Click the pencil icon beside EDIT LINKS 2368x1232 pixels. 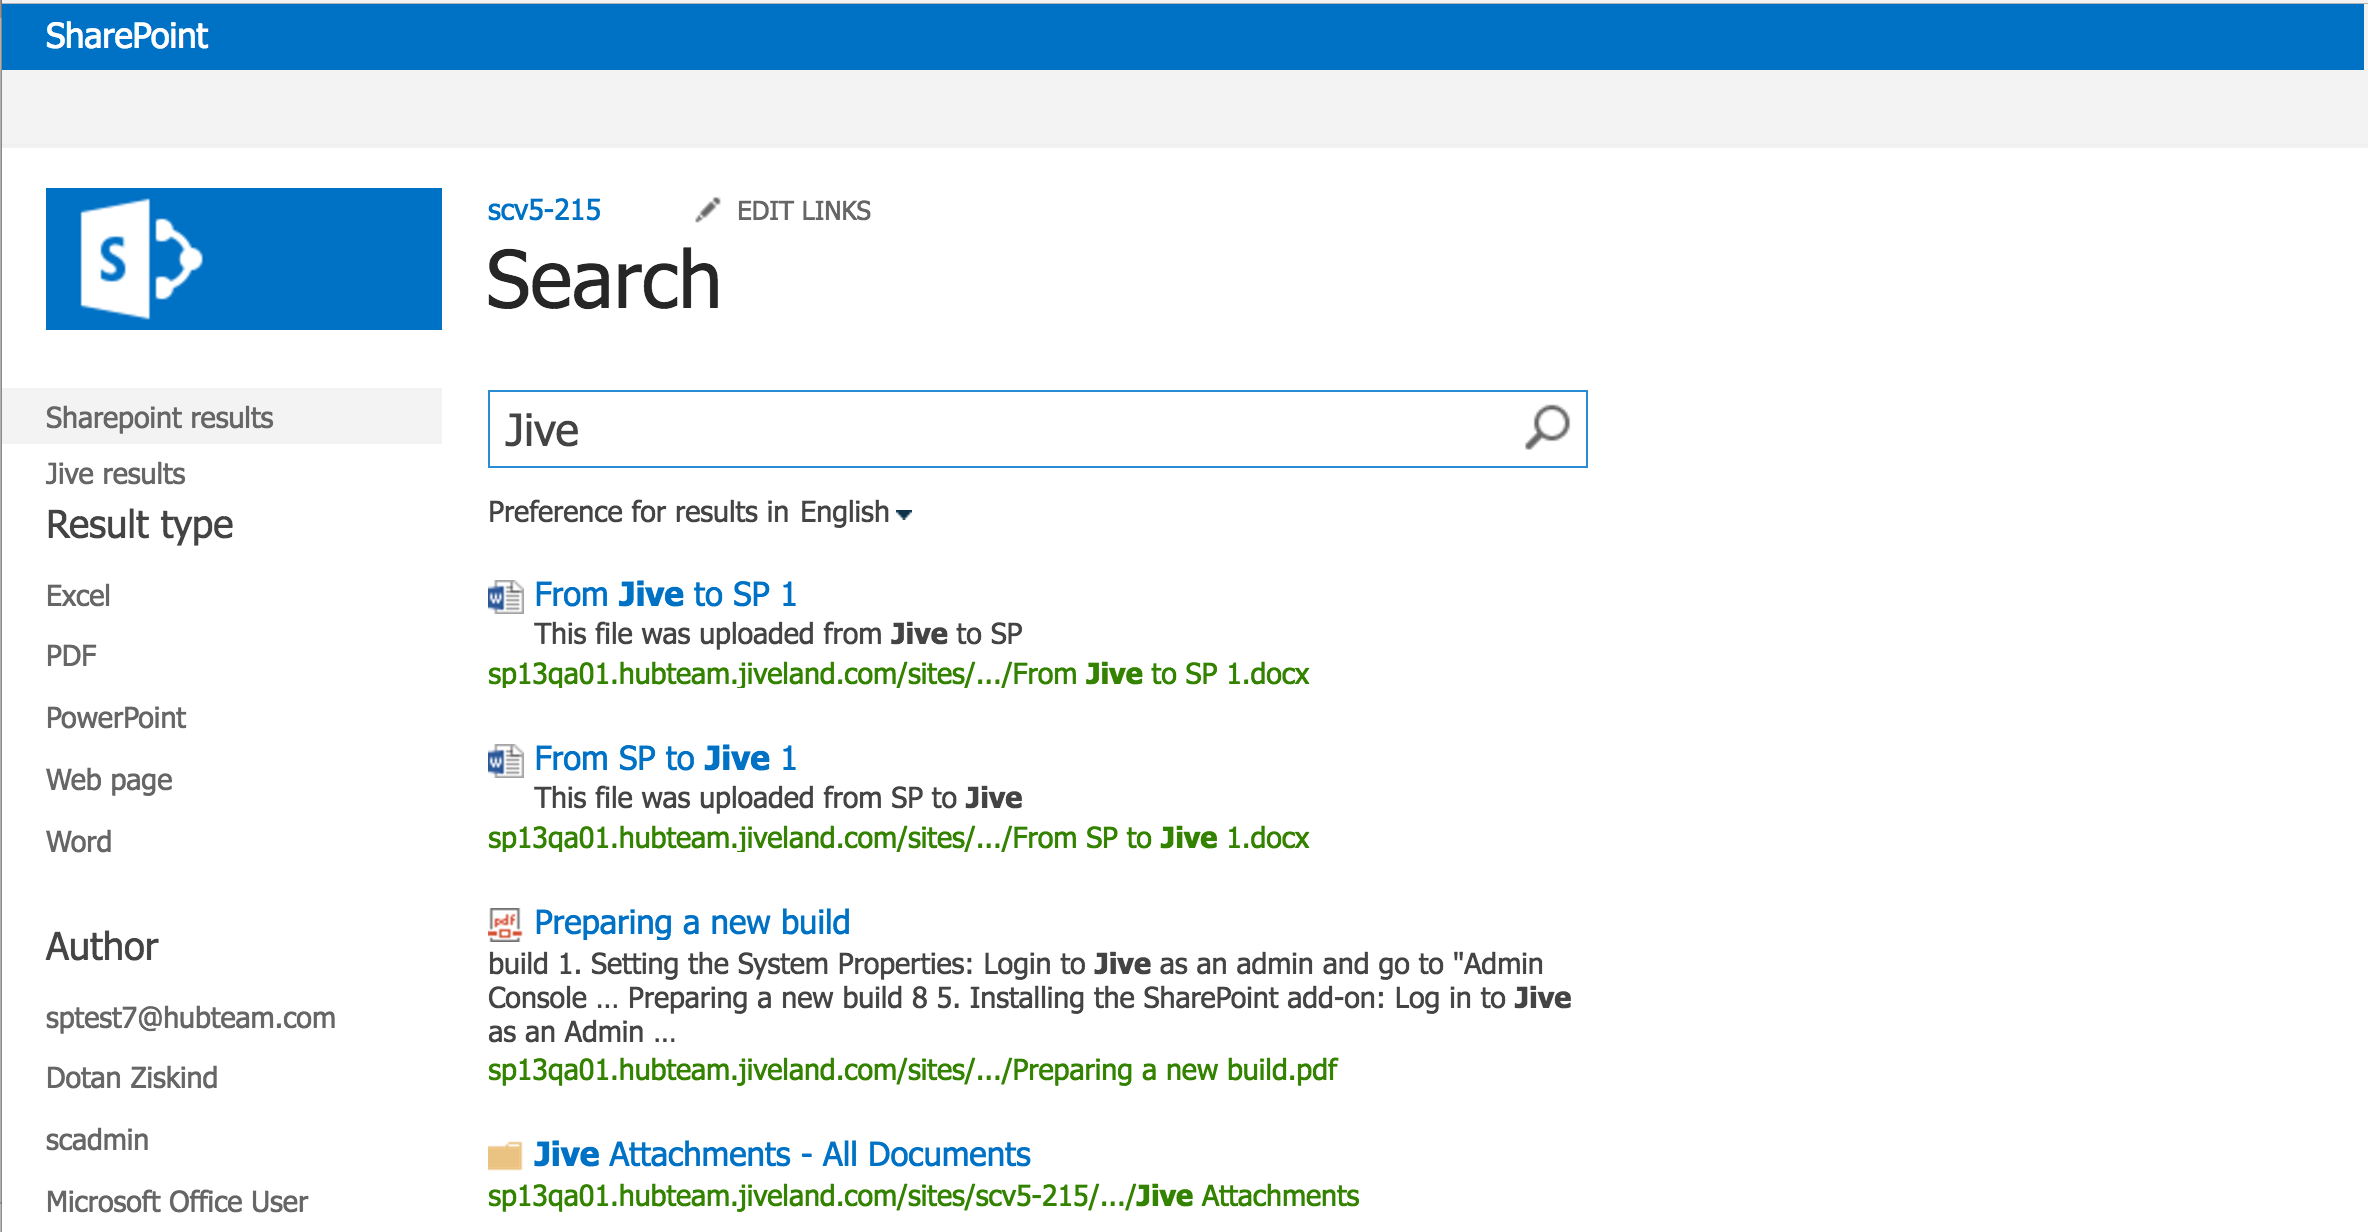pyautogui.click(x=708, y=210)
